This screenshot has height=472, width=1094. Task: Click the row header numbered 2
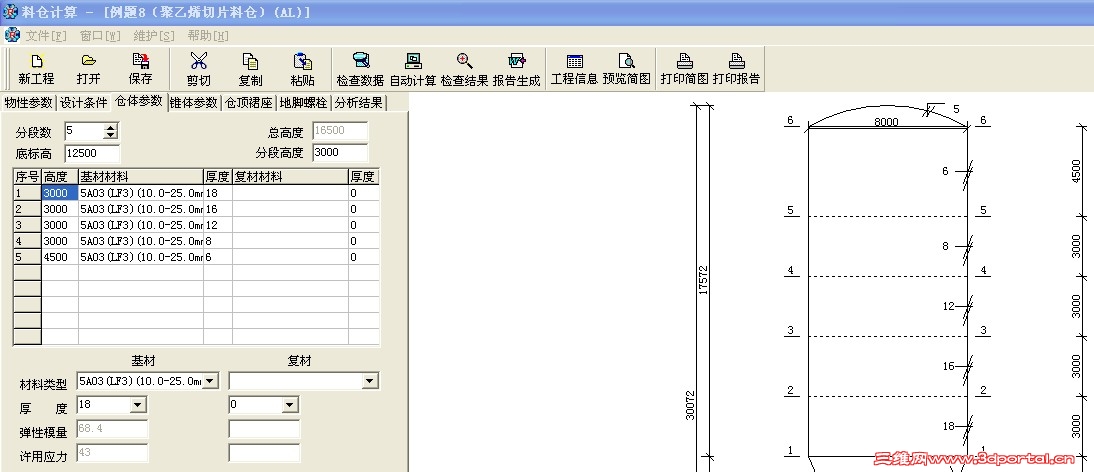coord(27,209)
